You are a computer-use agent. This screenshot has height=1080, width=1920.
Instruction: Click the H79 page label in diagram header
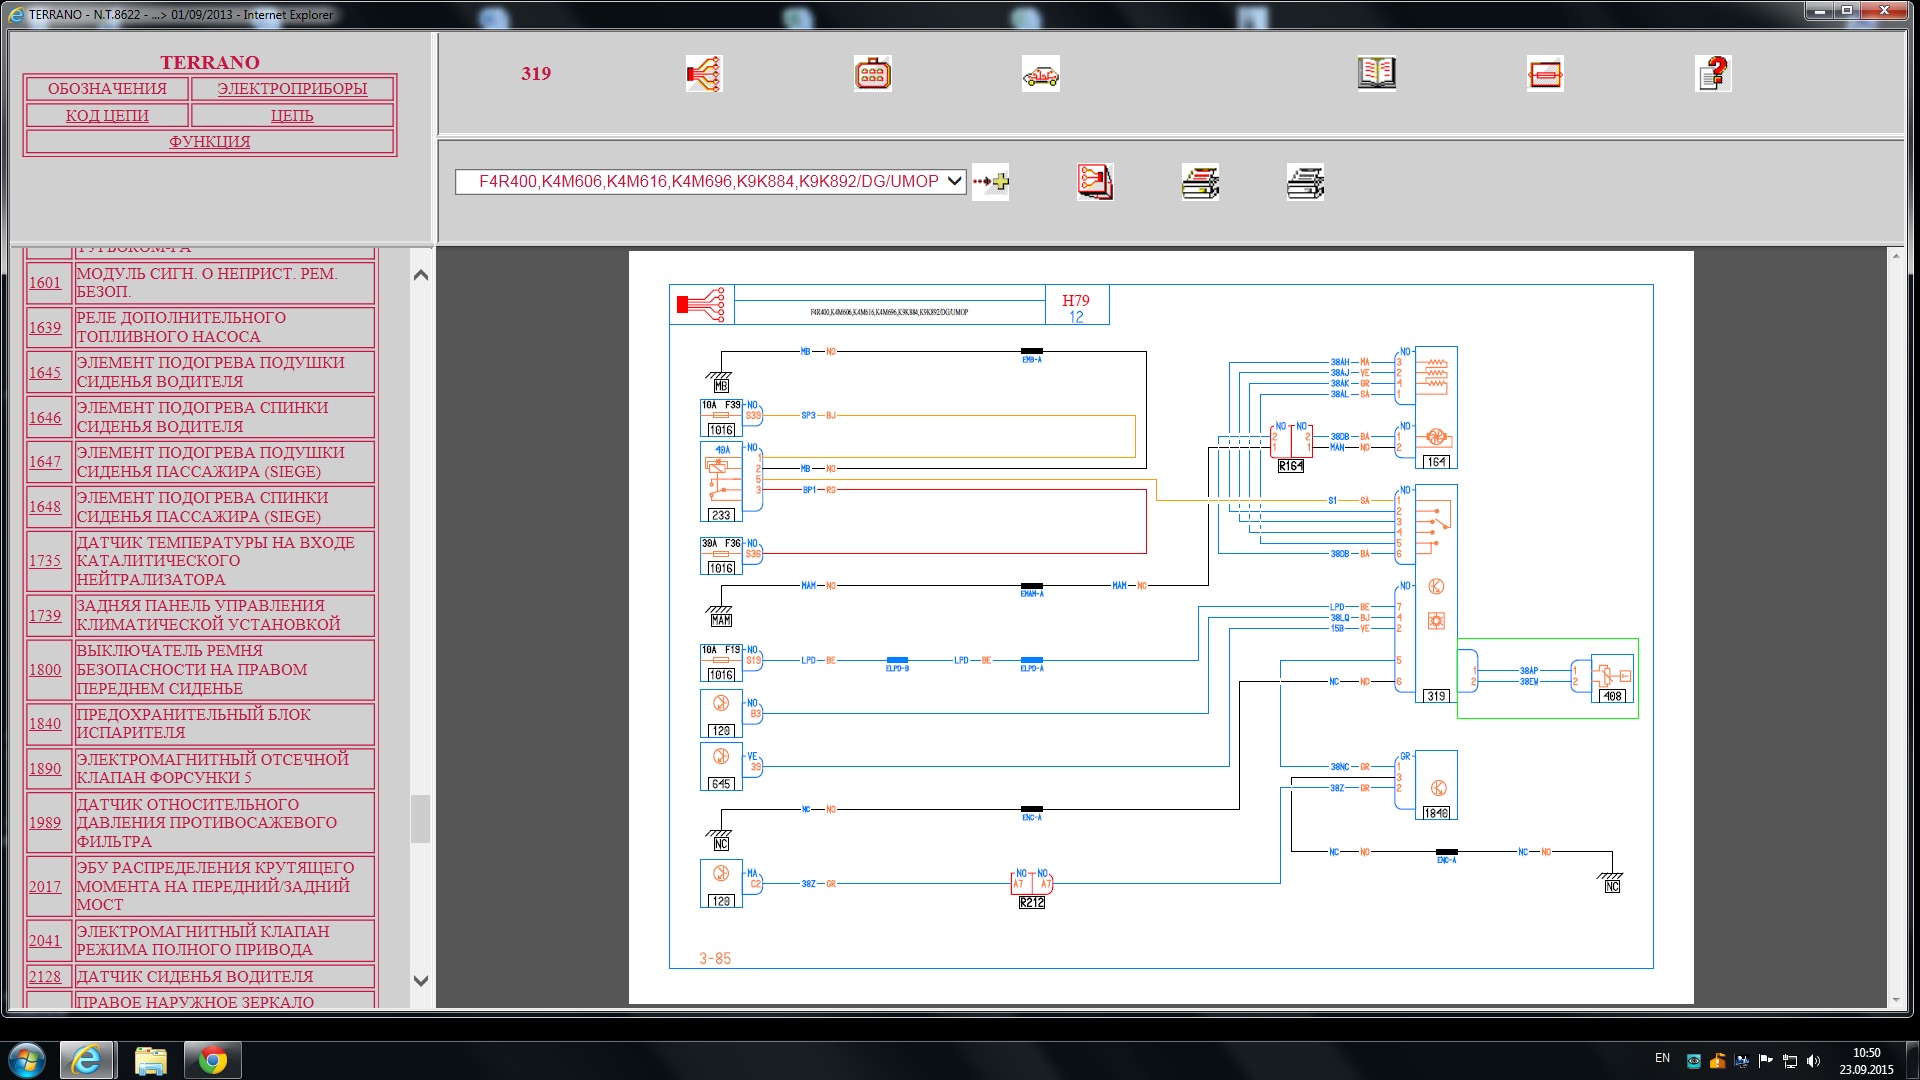pyautogui.click(x=1076, y=300)
